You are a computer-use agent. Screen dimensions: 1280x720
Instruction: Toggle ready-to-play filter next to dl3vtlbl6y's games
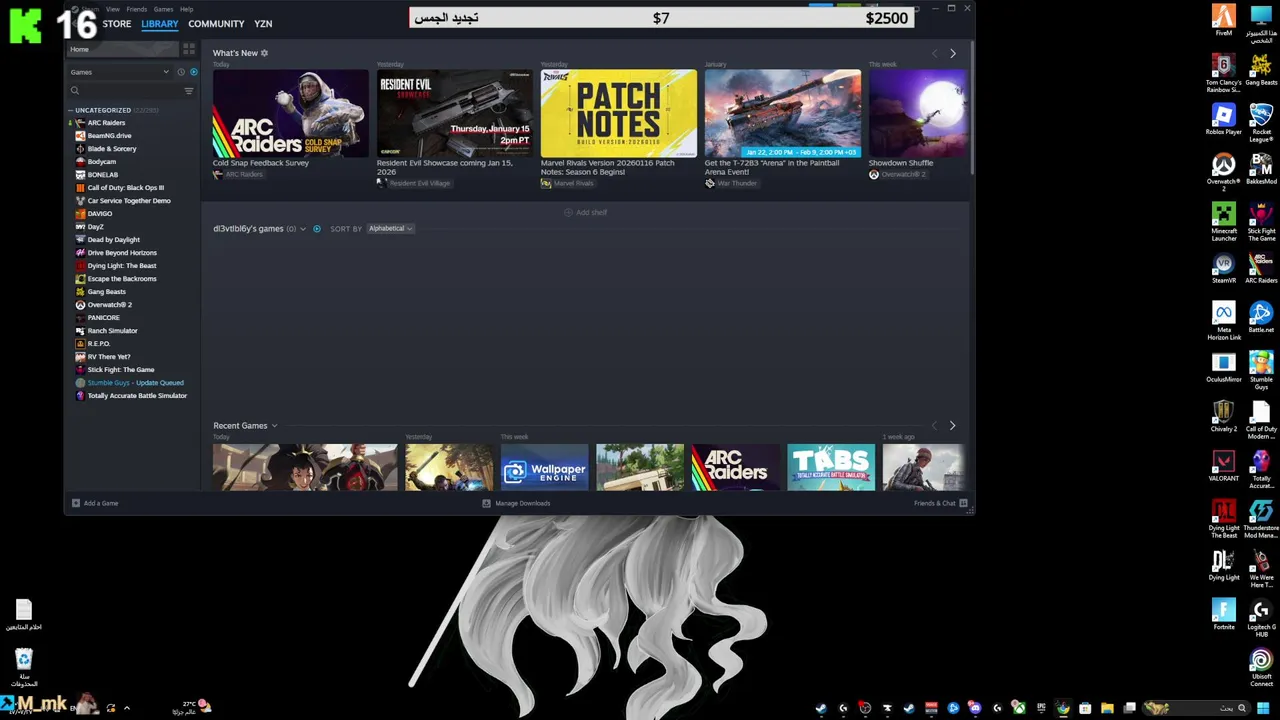317,229
